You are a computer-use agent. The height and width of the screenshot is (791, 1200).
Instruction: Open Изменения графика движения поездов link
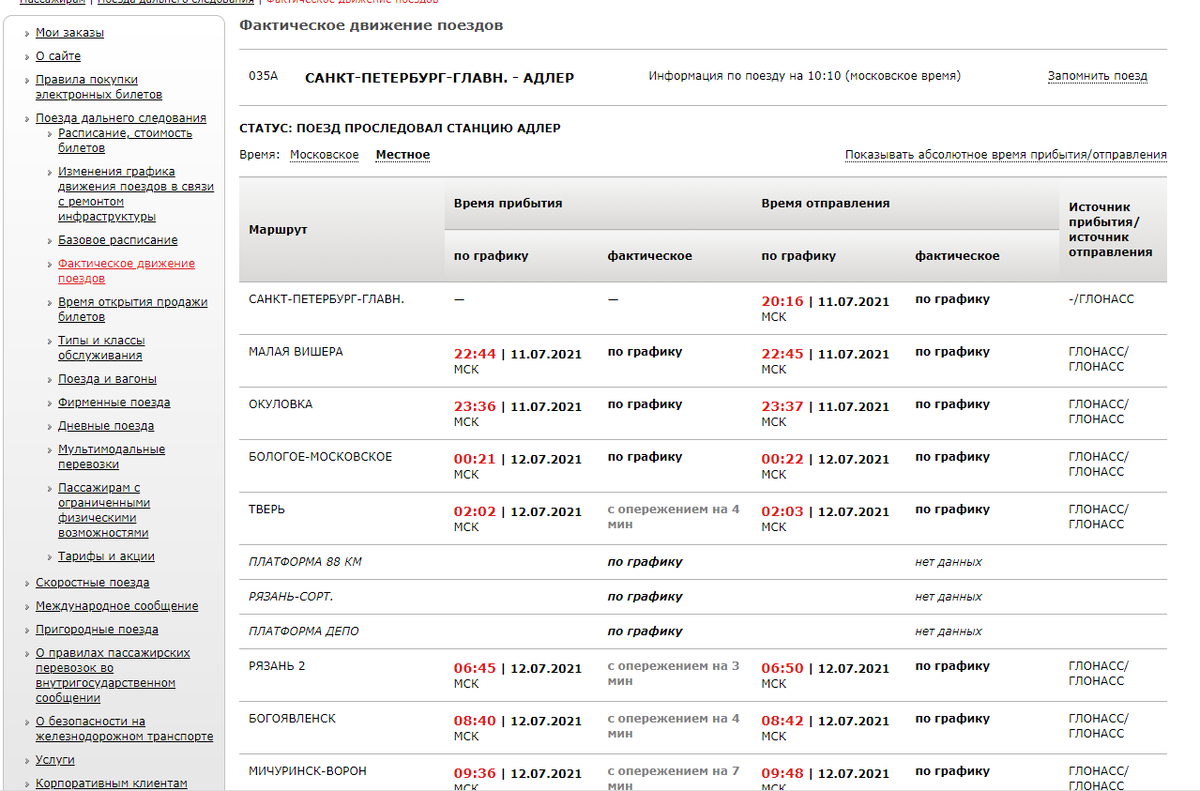135,194
